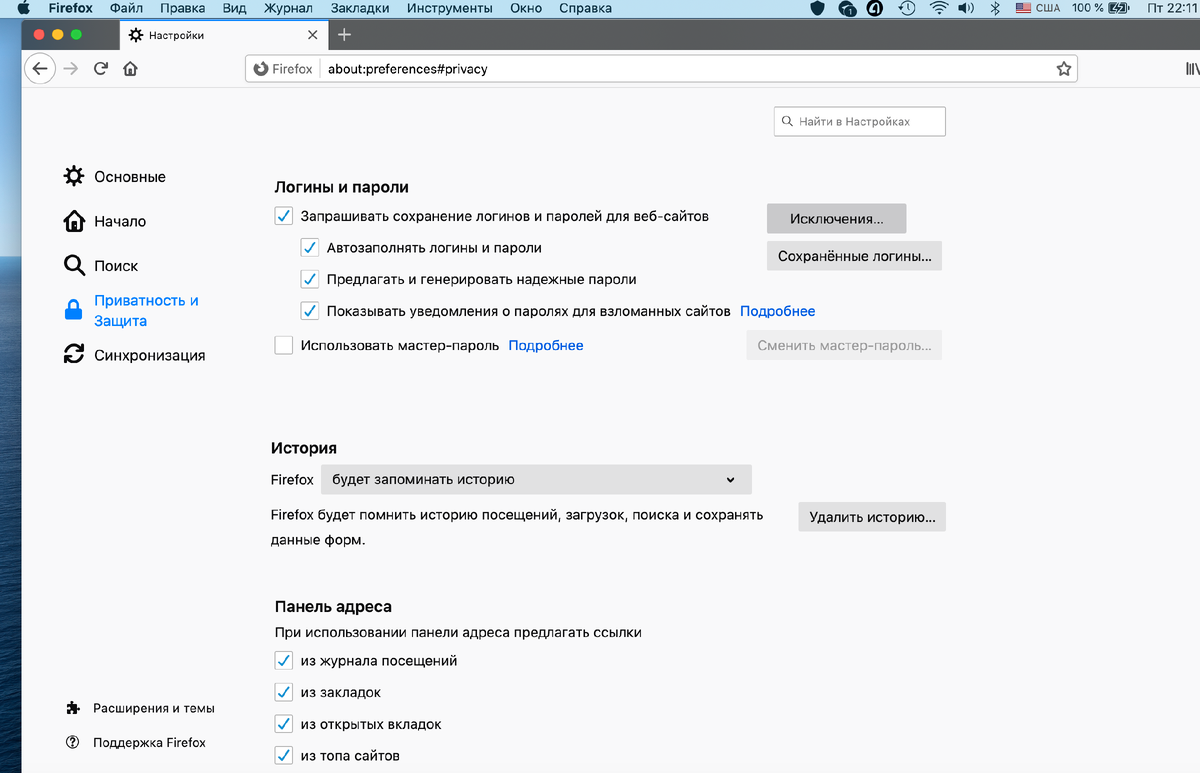The width and height of the screenshot is (1200, 773).
Task: Close the Настройки tab
Action: coord(312,35)
